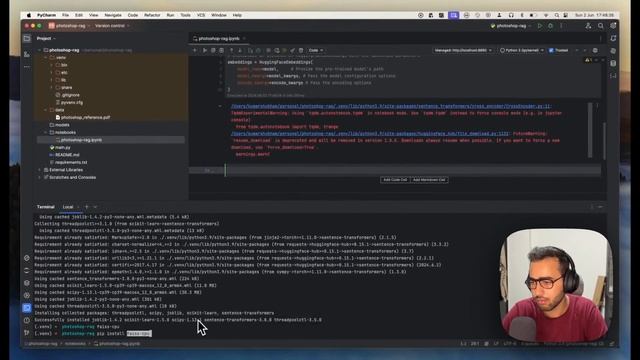640x360 pixels.
Task: Open the Refactor menu
Action: coord(152,15)
